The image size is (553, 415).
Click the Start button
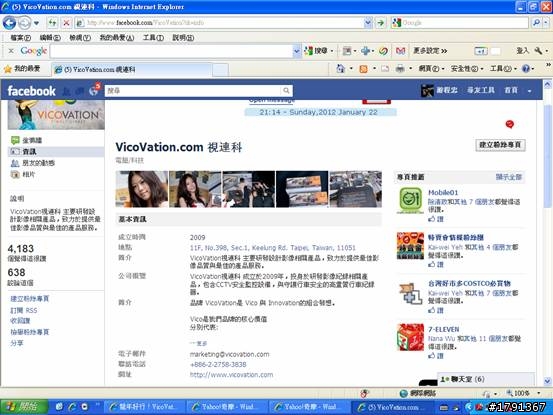coord(24,407)
